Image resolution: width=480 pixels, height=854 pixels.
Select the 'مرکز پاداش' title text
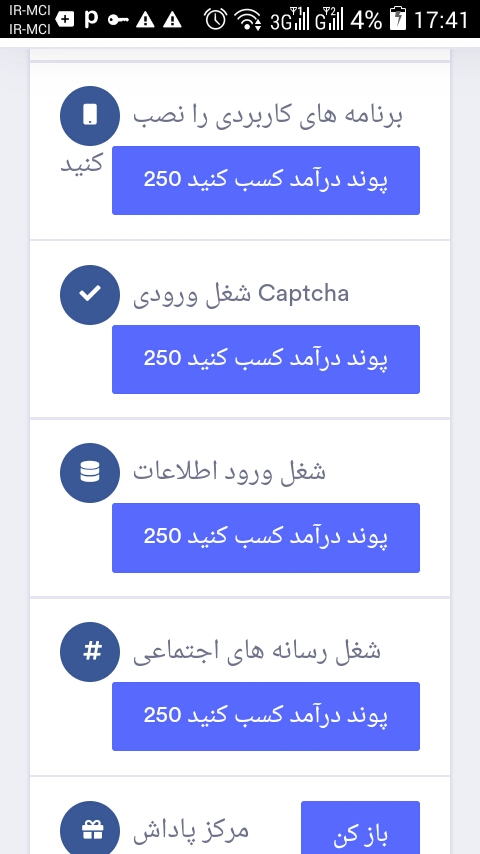(191, 831)
